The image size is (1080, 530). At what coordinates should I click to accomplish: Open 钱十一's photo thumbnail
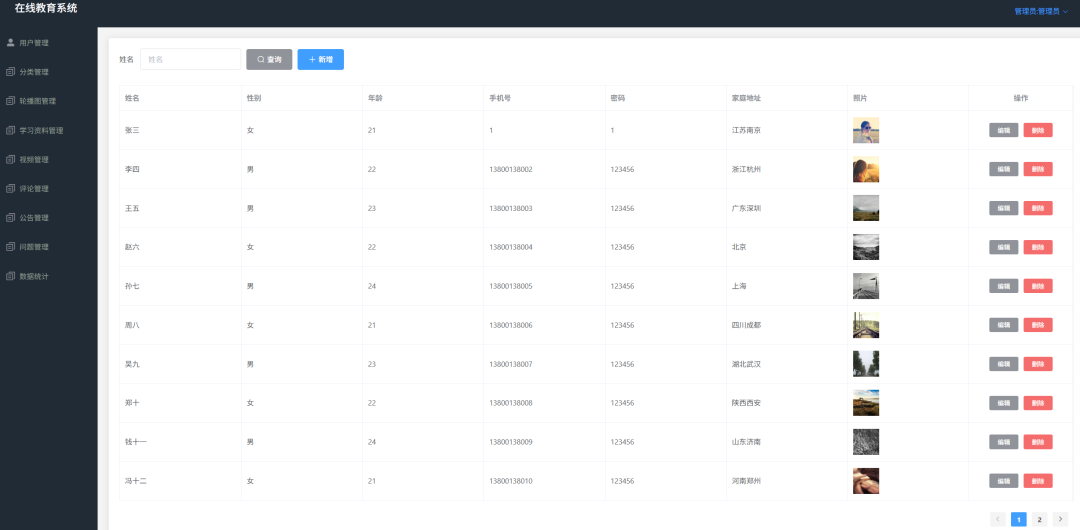[866, 442]
